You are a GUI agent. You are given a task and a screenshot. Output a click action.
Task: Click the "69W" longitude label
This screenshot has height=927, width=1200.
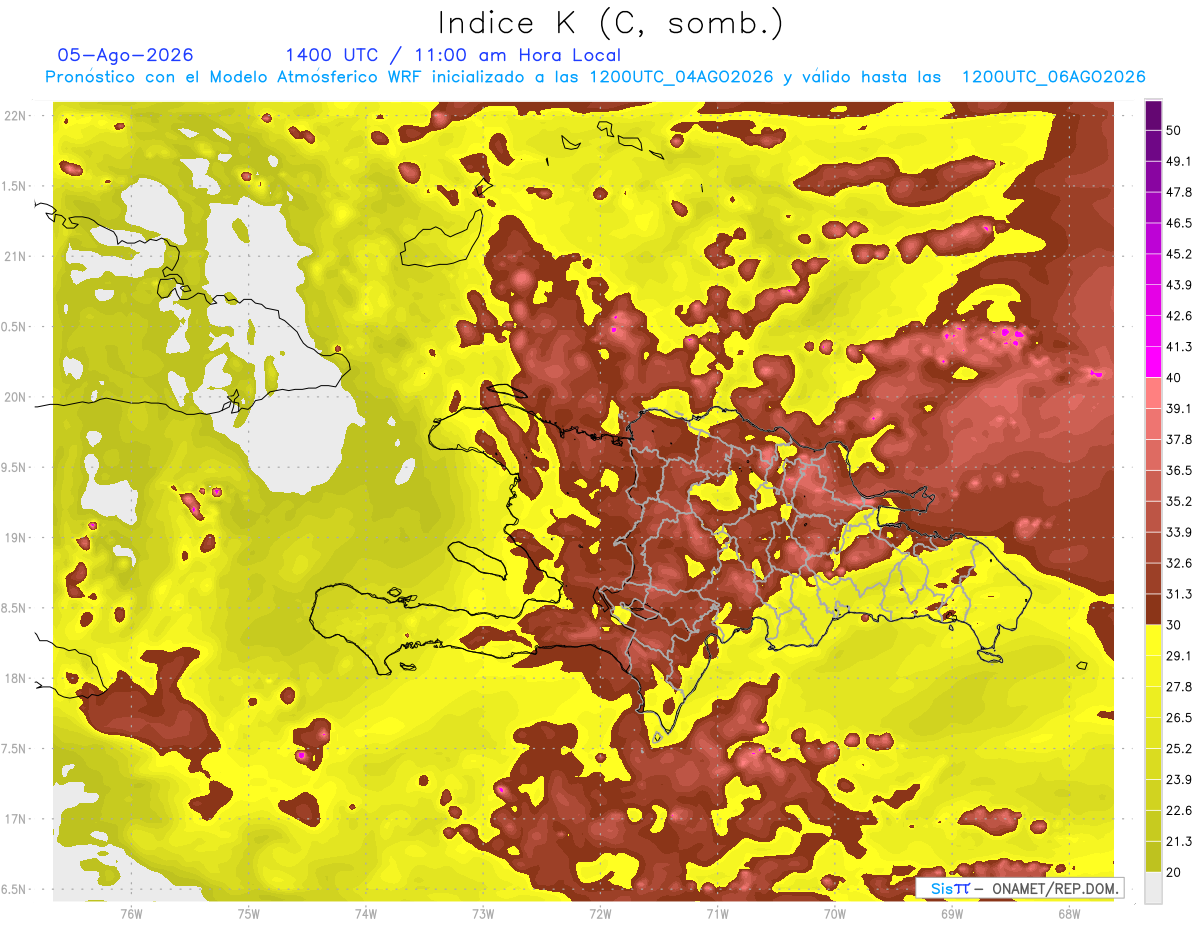pos(952,914)
